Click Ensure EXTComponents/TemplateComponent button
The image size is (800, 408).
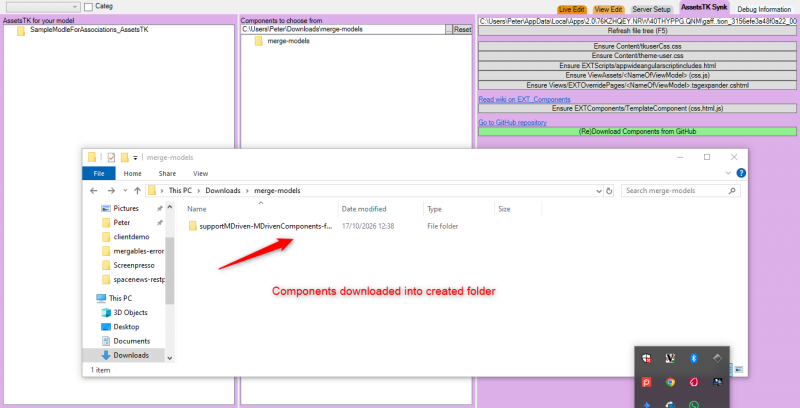pos(637,108)
